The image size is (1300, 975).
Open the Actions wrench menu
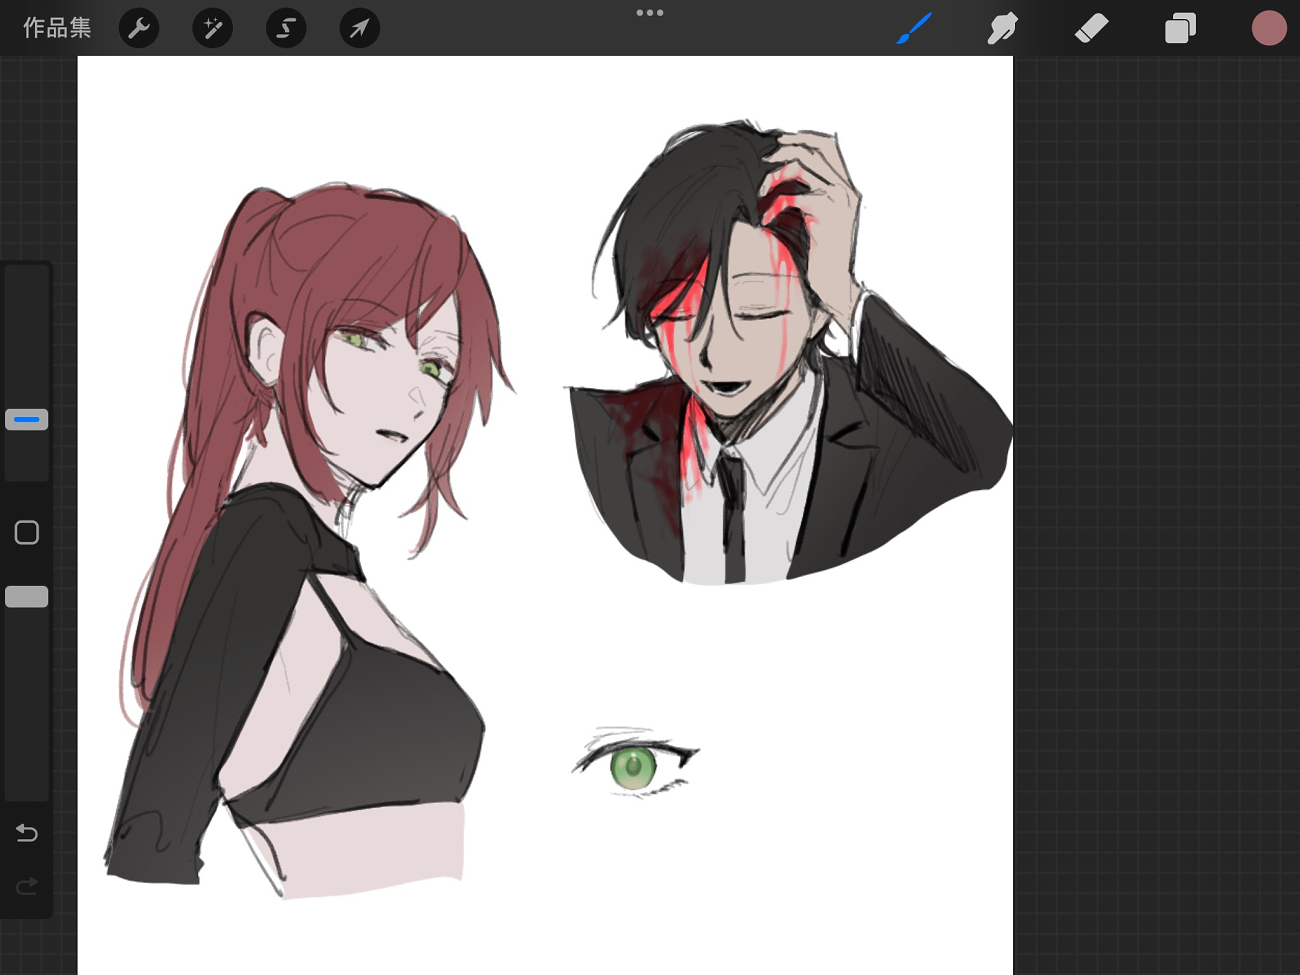pos(139,28)
